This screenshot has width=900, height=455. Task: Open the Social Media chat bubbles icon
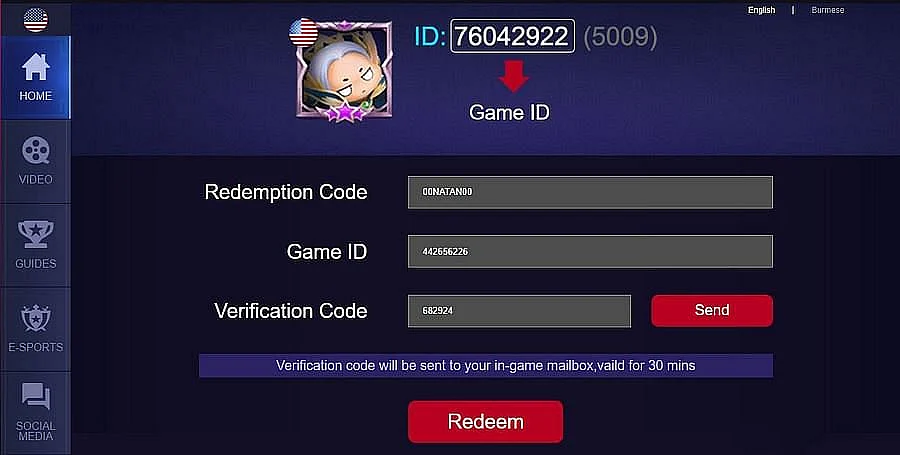(x=36, y=396)
